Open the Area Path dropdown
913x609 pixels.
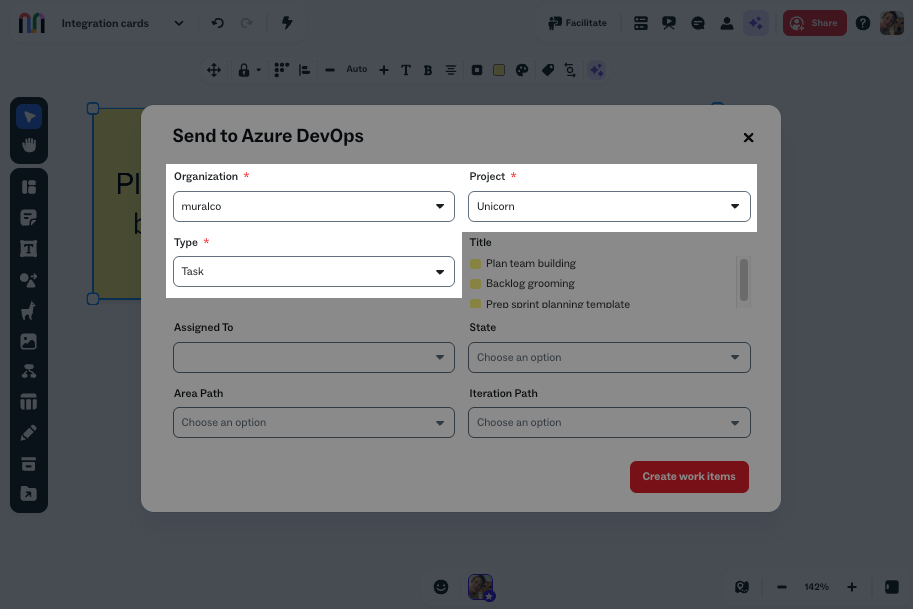tap(314, 423)
